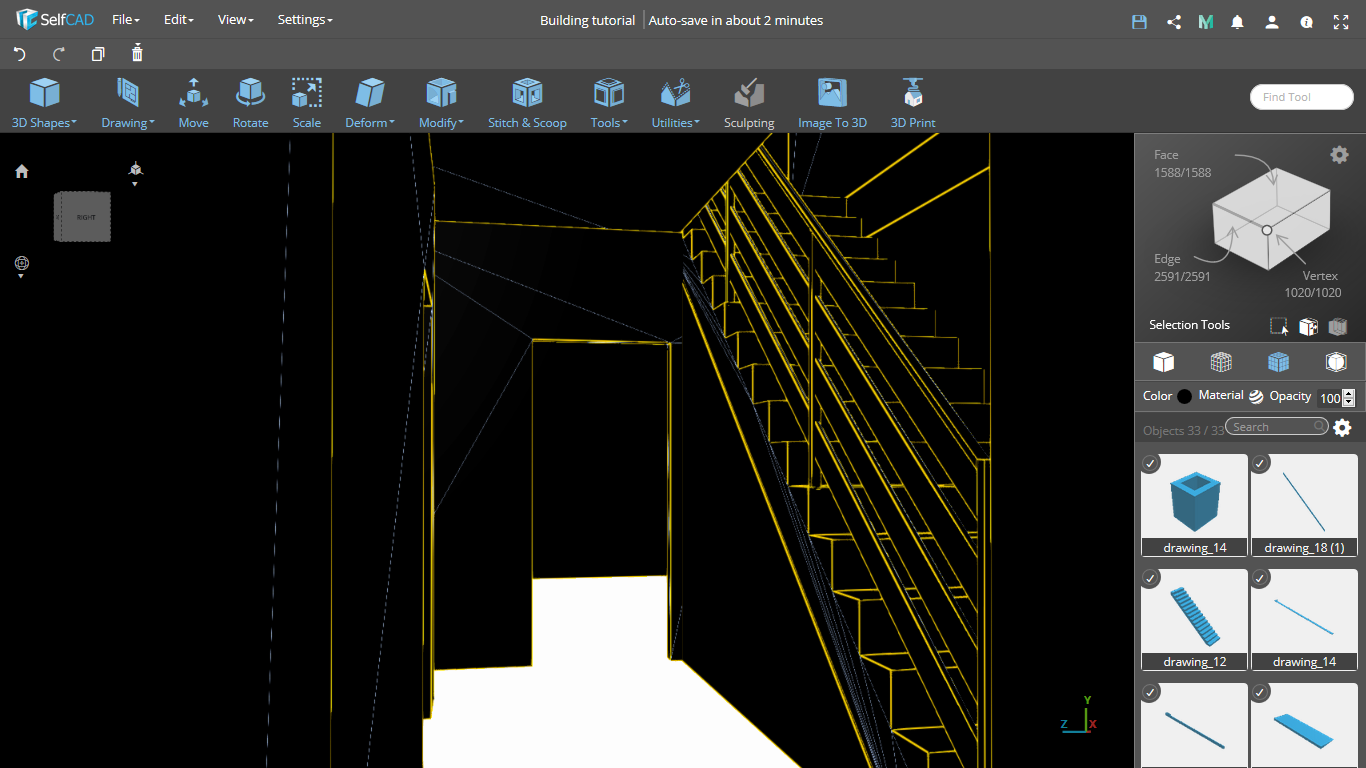1366x768 pixels.
Task: Select the Rotate tool
Action: pyautogui.click(x=250, y=104)
